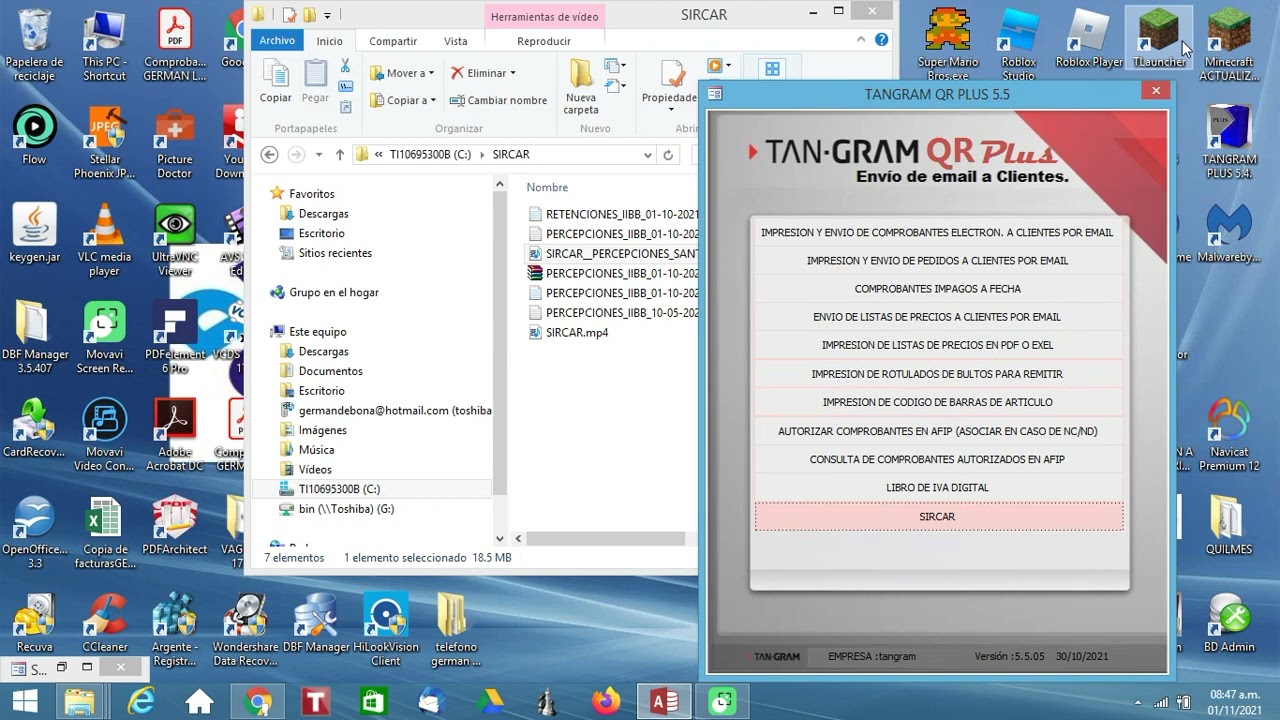Screen dimensions: 1280x720
Task: Select the TLauncher desktop icon
Action: (1159, 40)
